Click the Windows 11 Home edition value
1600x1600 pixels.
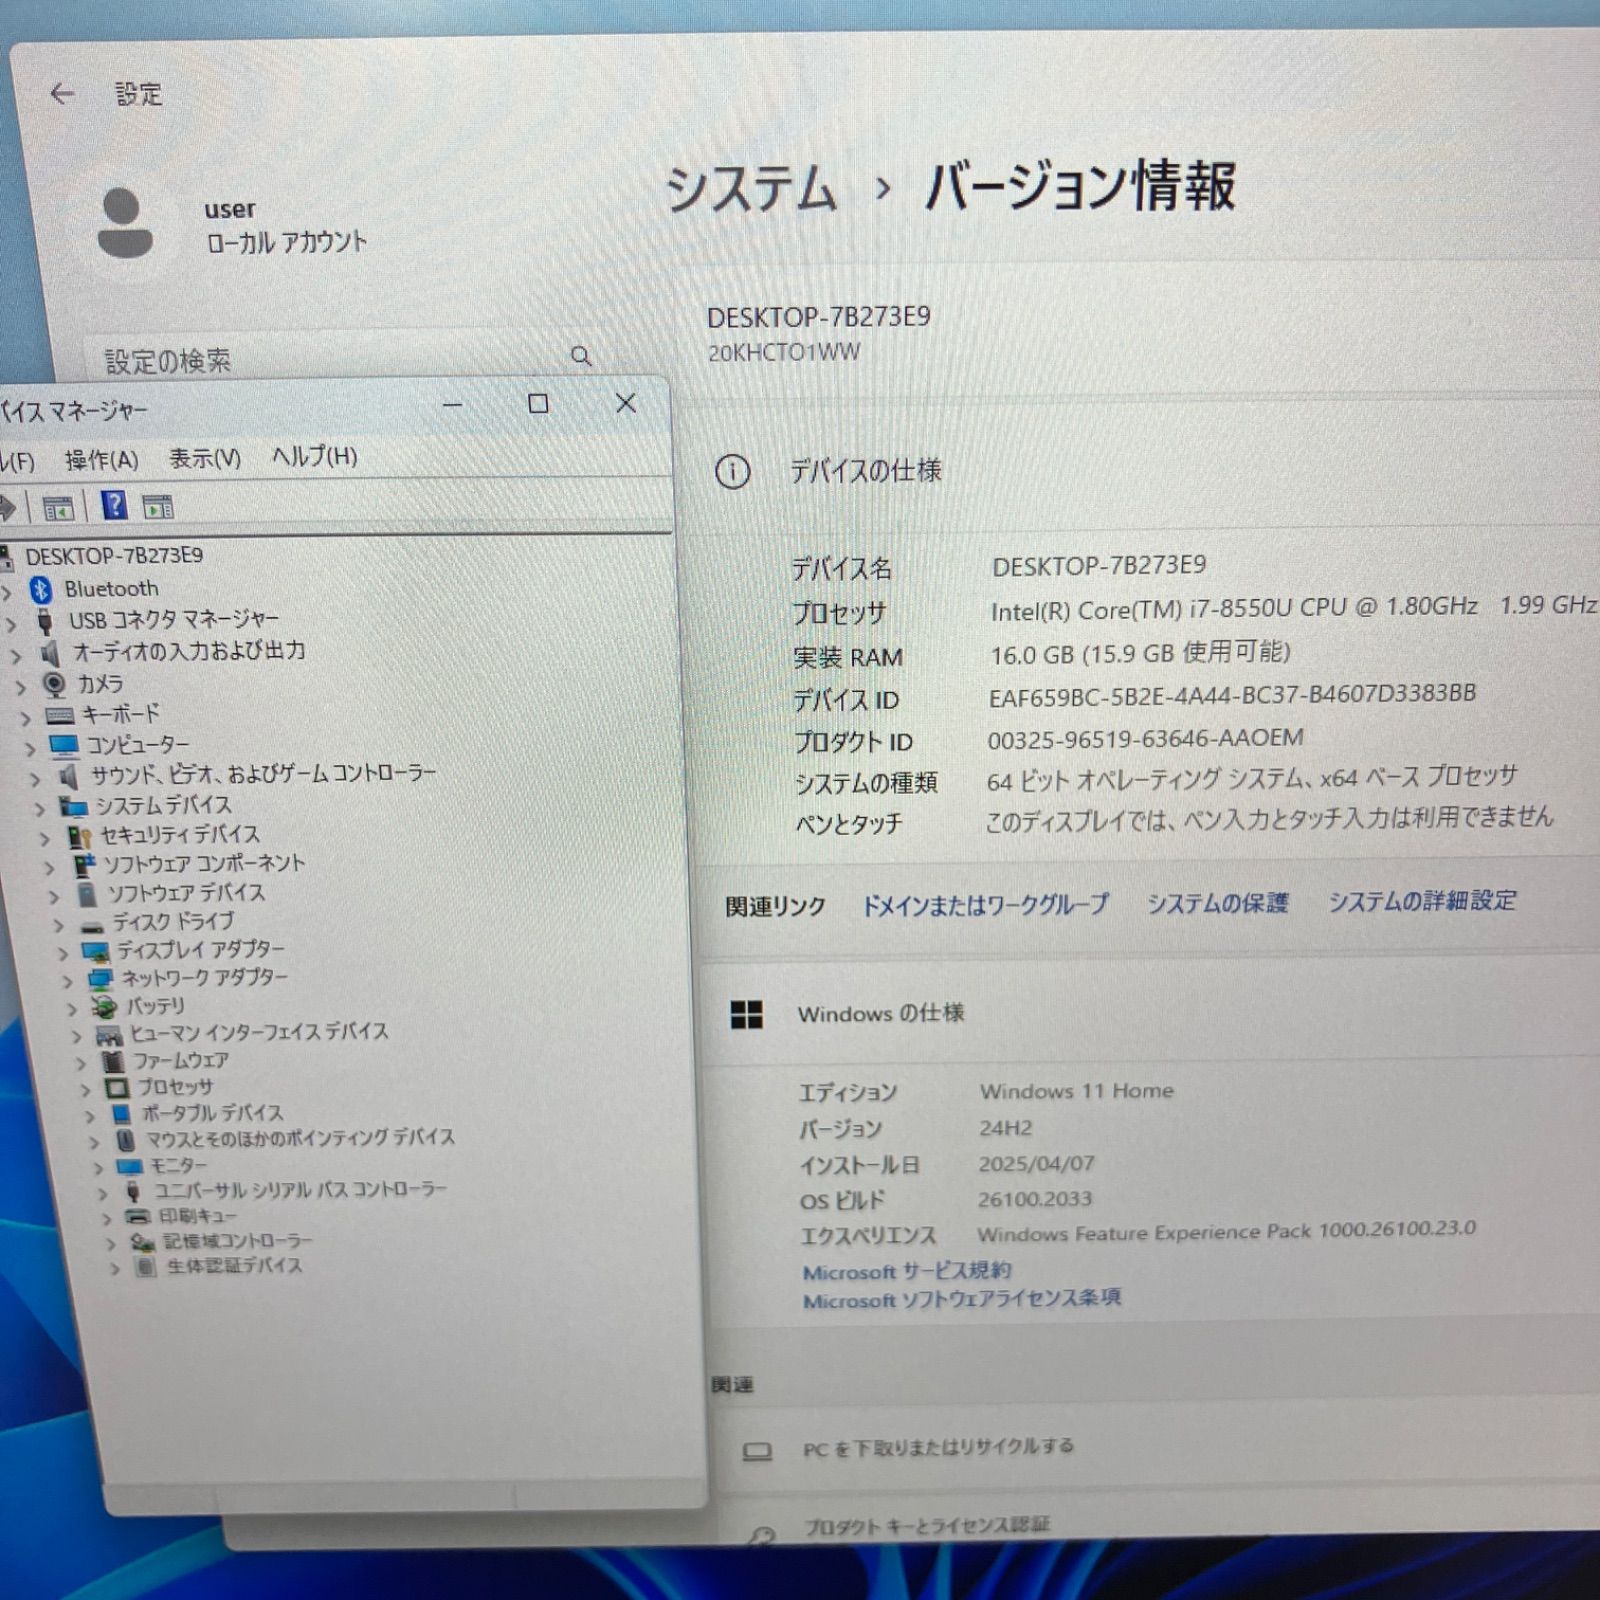(x=1077, y=1091)
